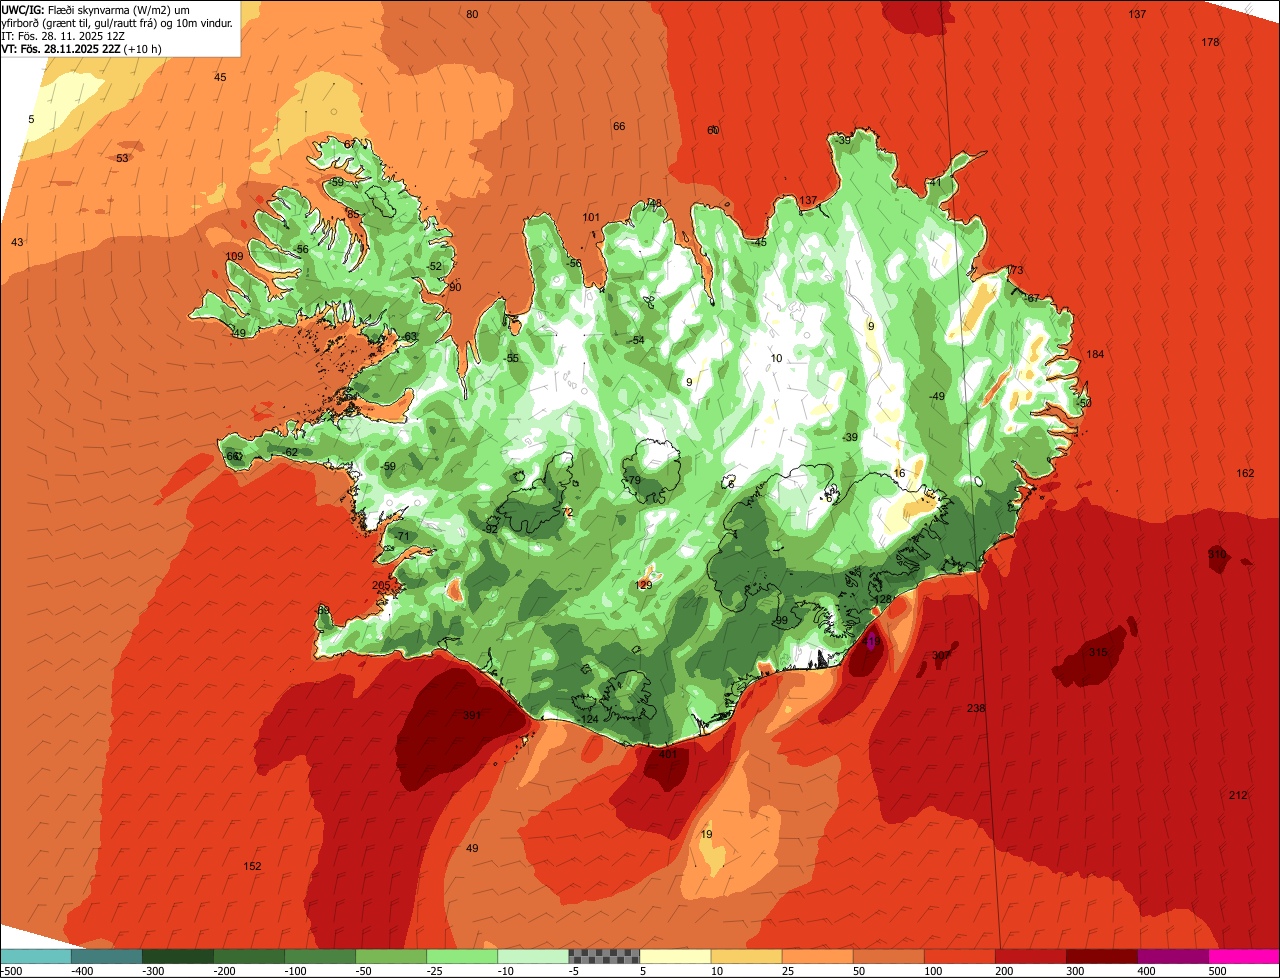This screenshot has width=1280, height=978.
Task: Click the 178 value in the top right
Action: point(1210,42)
